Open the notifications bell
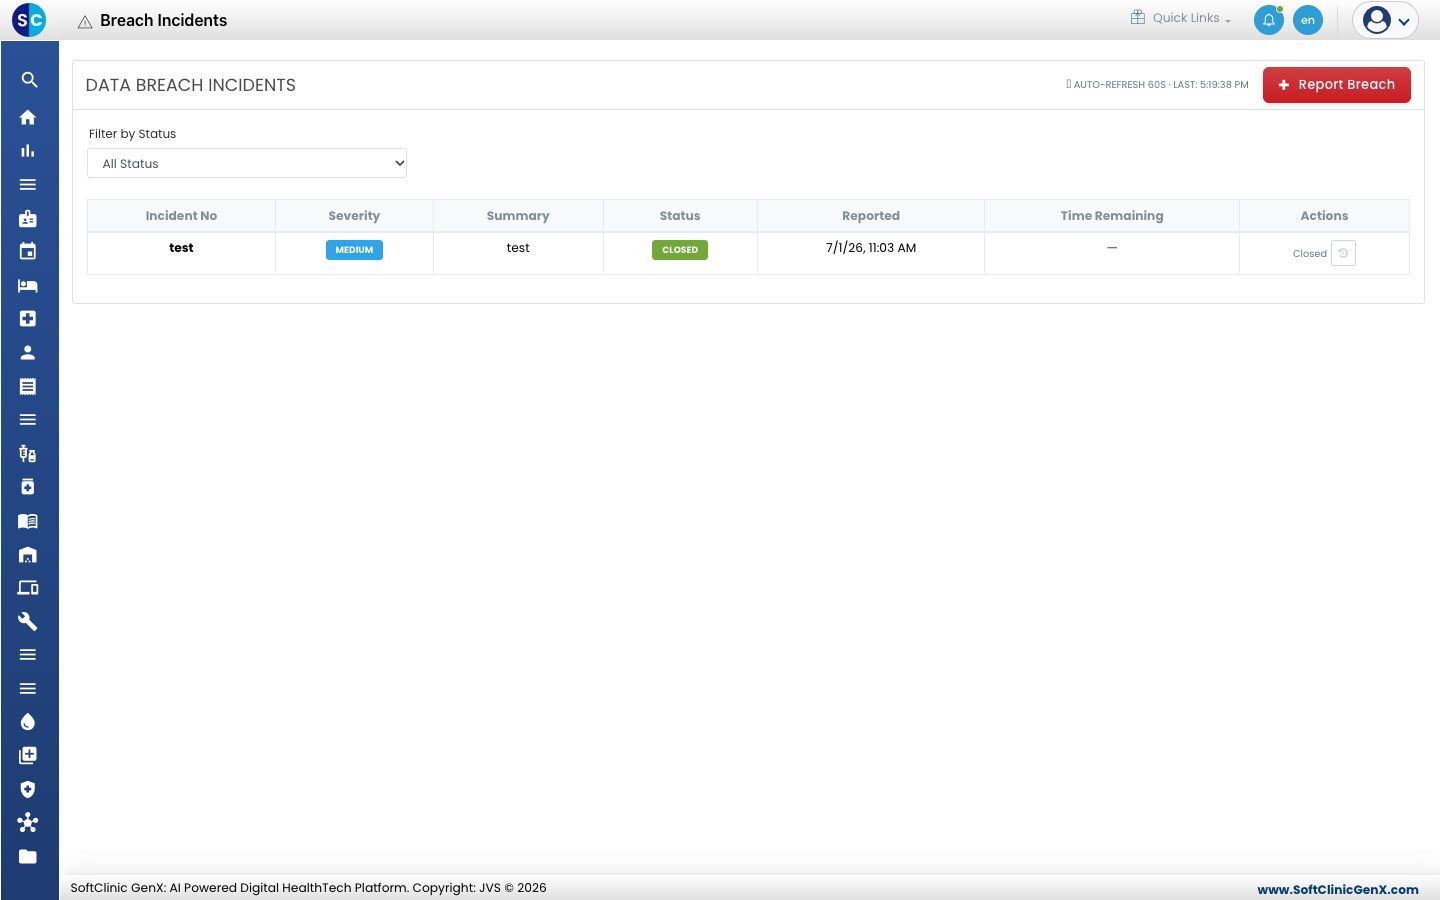 (1269, 20)
